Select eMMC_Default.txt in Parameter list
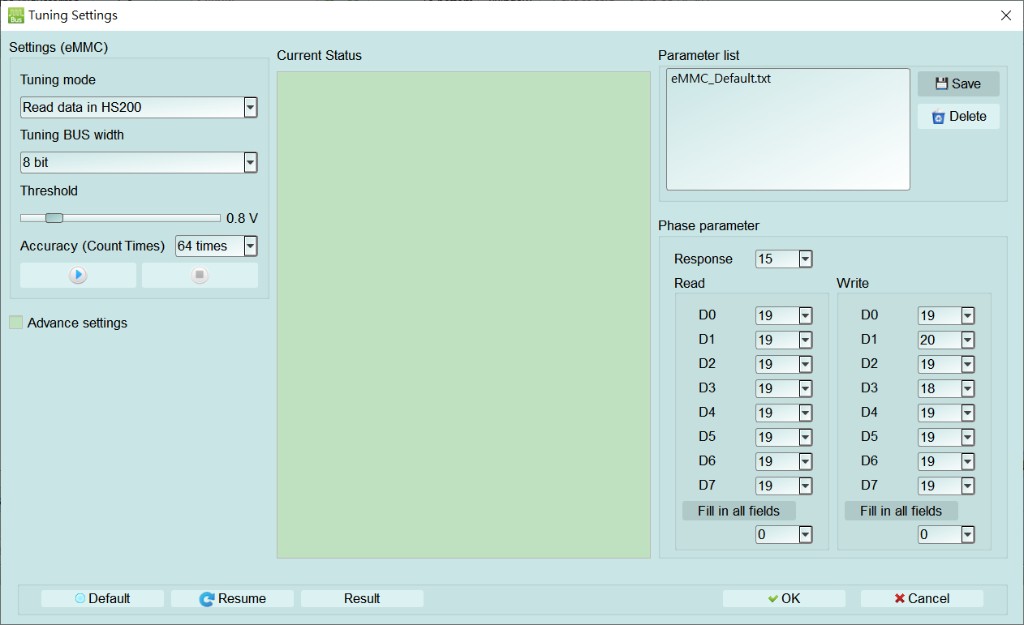Viewport: 1024px width, 625px height. (720, 78)
